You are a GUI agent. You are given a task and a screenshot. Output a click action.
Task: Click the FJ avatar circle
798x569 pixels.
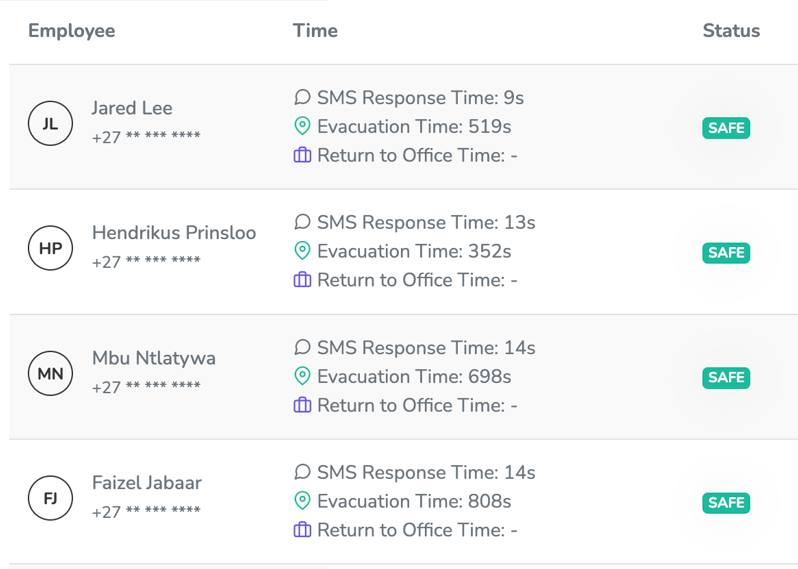[50, 499]
